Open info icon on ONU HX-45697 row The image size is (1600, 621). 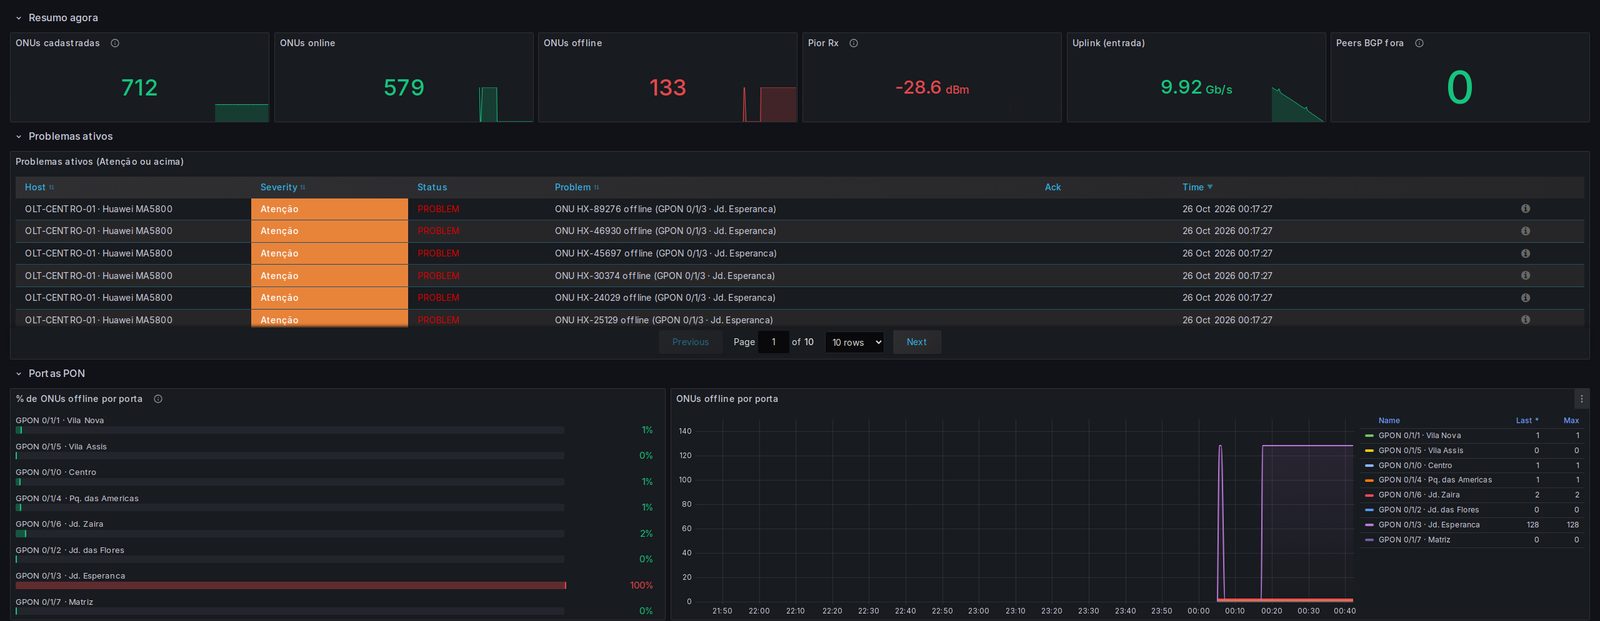tap(1525, 253)
